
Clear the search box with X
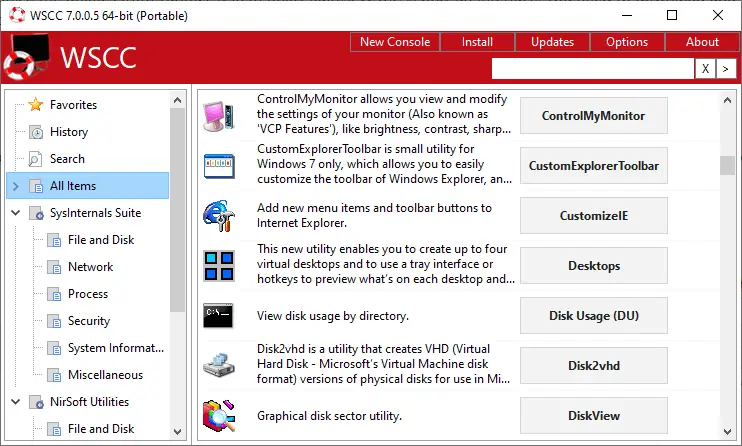705,69
